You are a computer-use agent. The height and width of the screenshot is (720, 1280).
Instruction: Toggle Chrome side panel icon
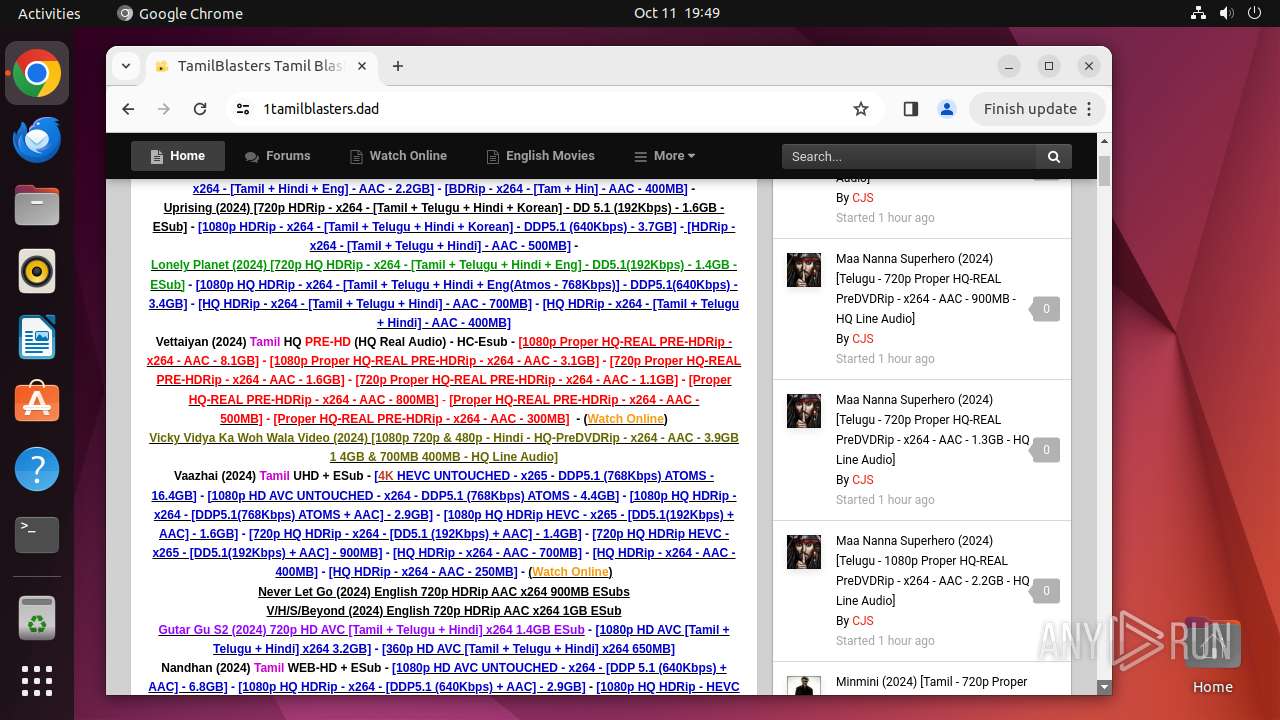910,109
